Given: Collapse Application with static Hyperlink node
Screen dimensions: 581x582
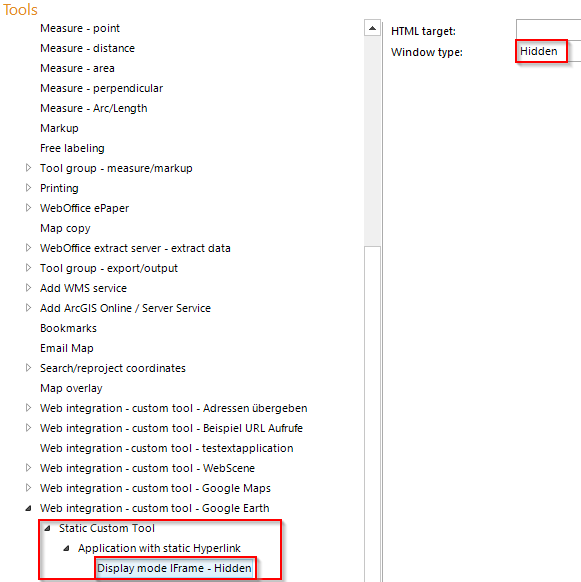Looking at the screenshot, I should pos(66,548).
